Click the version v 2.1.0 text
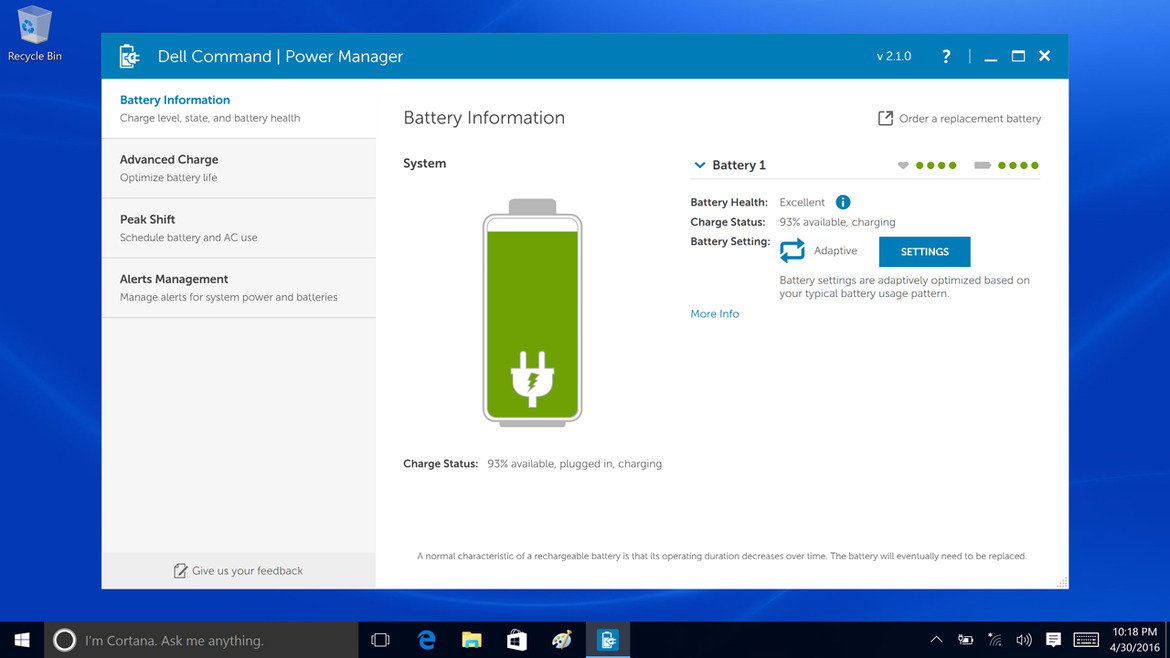1170x658 pixels. point(894,56)
